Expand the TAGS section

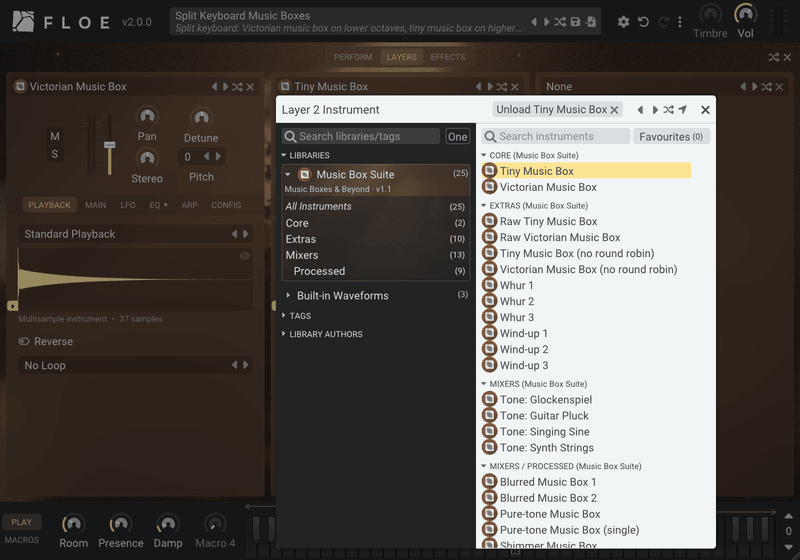click(x=284, y=316)
